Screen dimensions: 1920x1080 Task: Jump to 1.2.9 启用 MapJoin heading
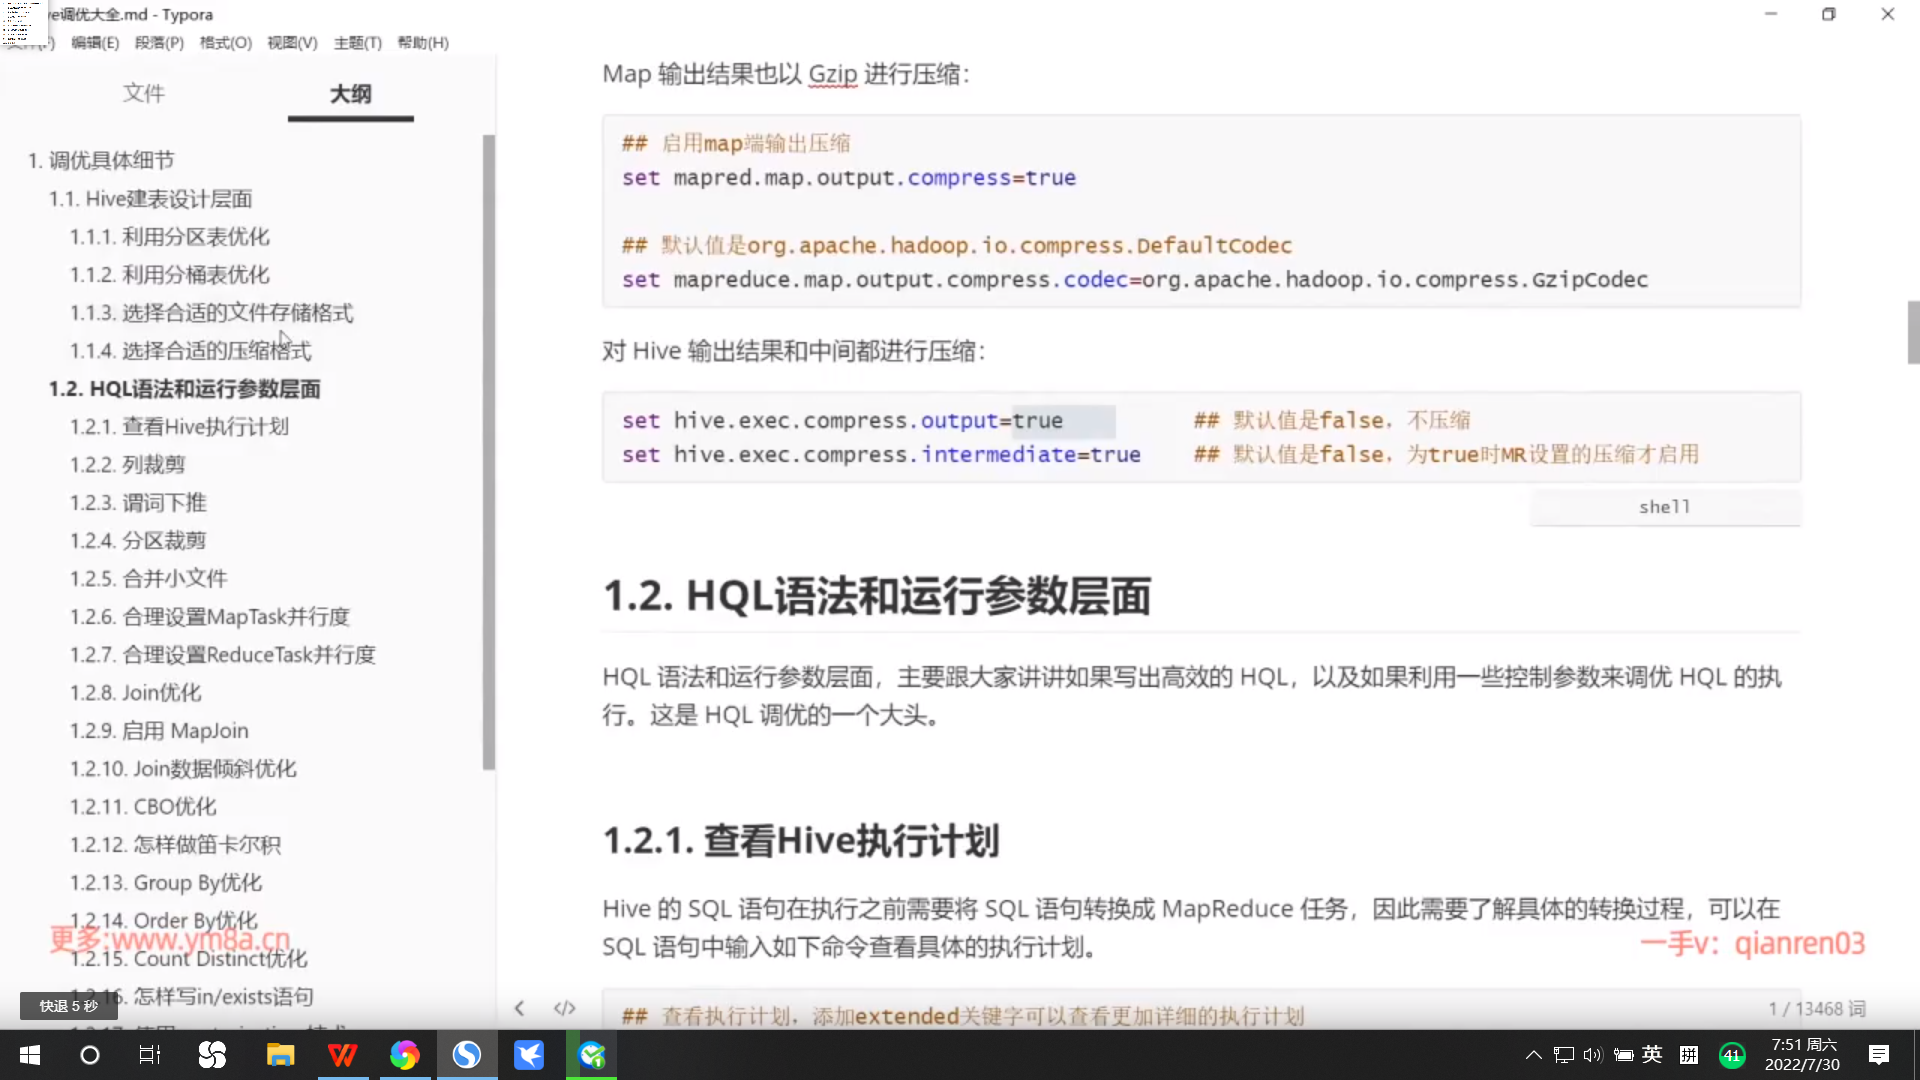[x=159, y=731]
